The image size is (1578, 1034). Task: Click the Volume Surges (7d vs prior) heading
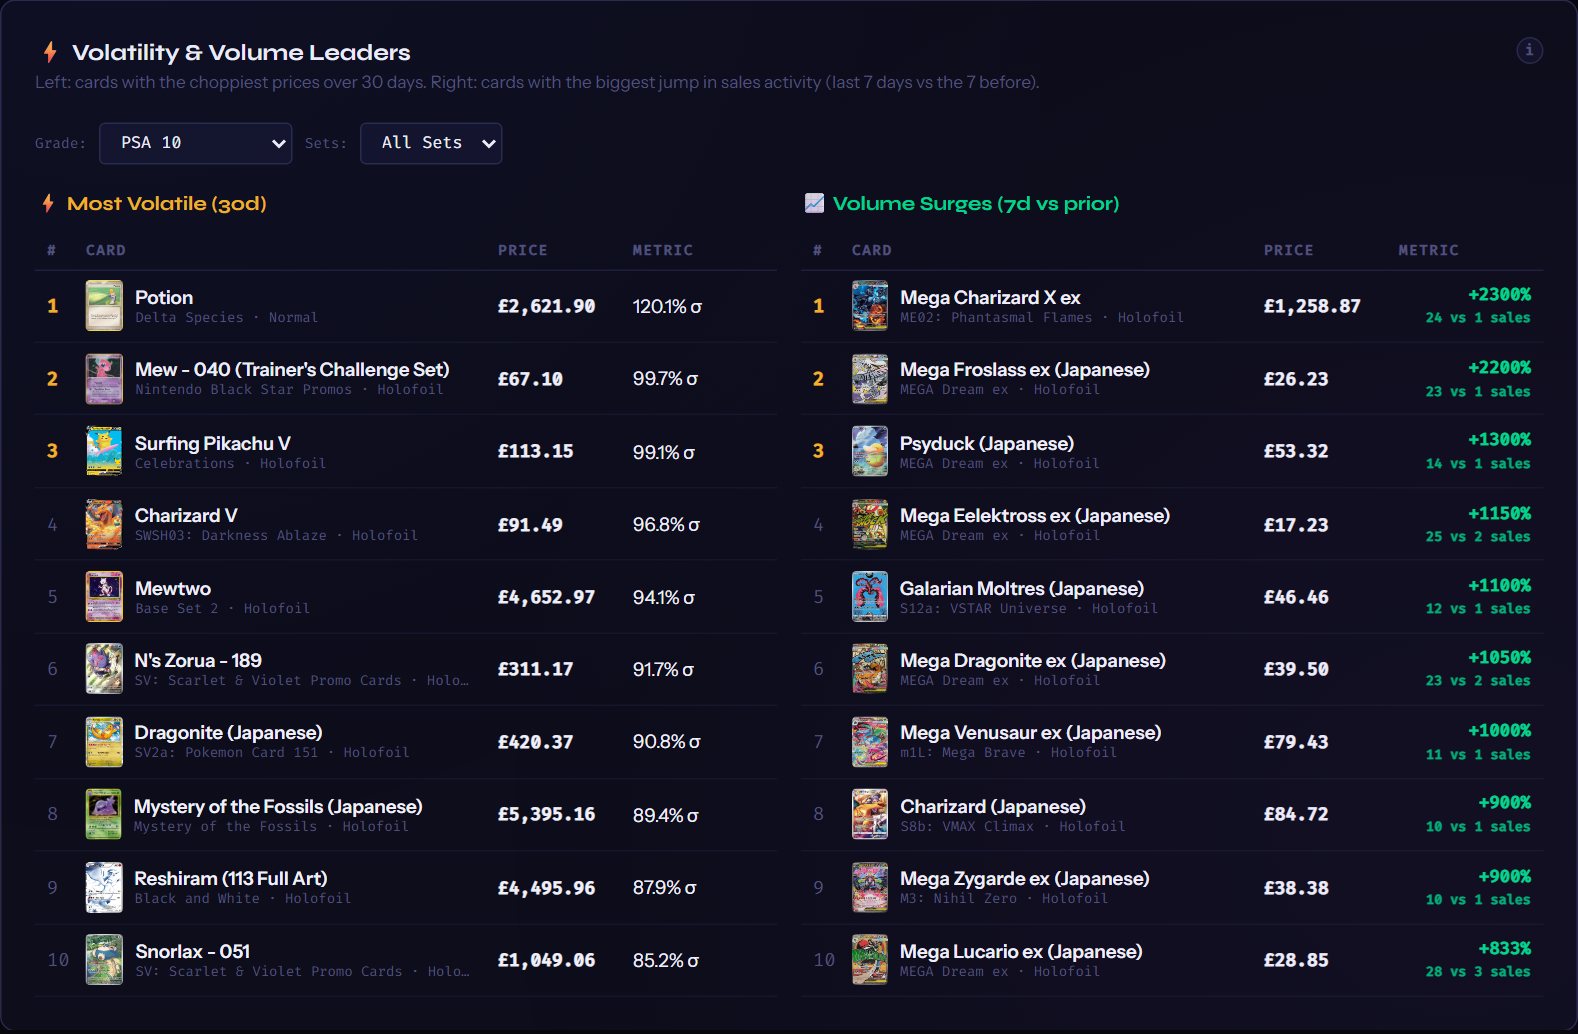point(976,203)
